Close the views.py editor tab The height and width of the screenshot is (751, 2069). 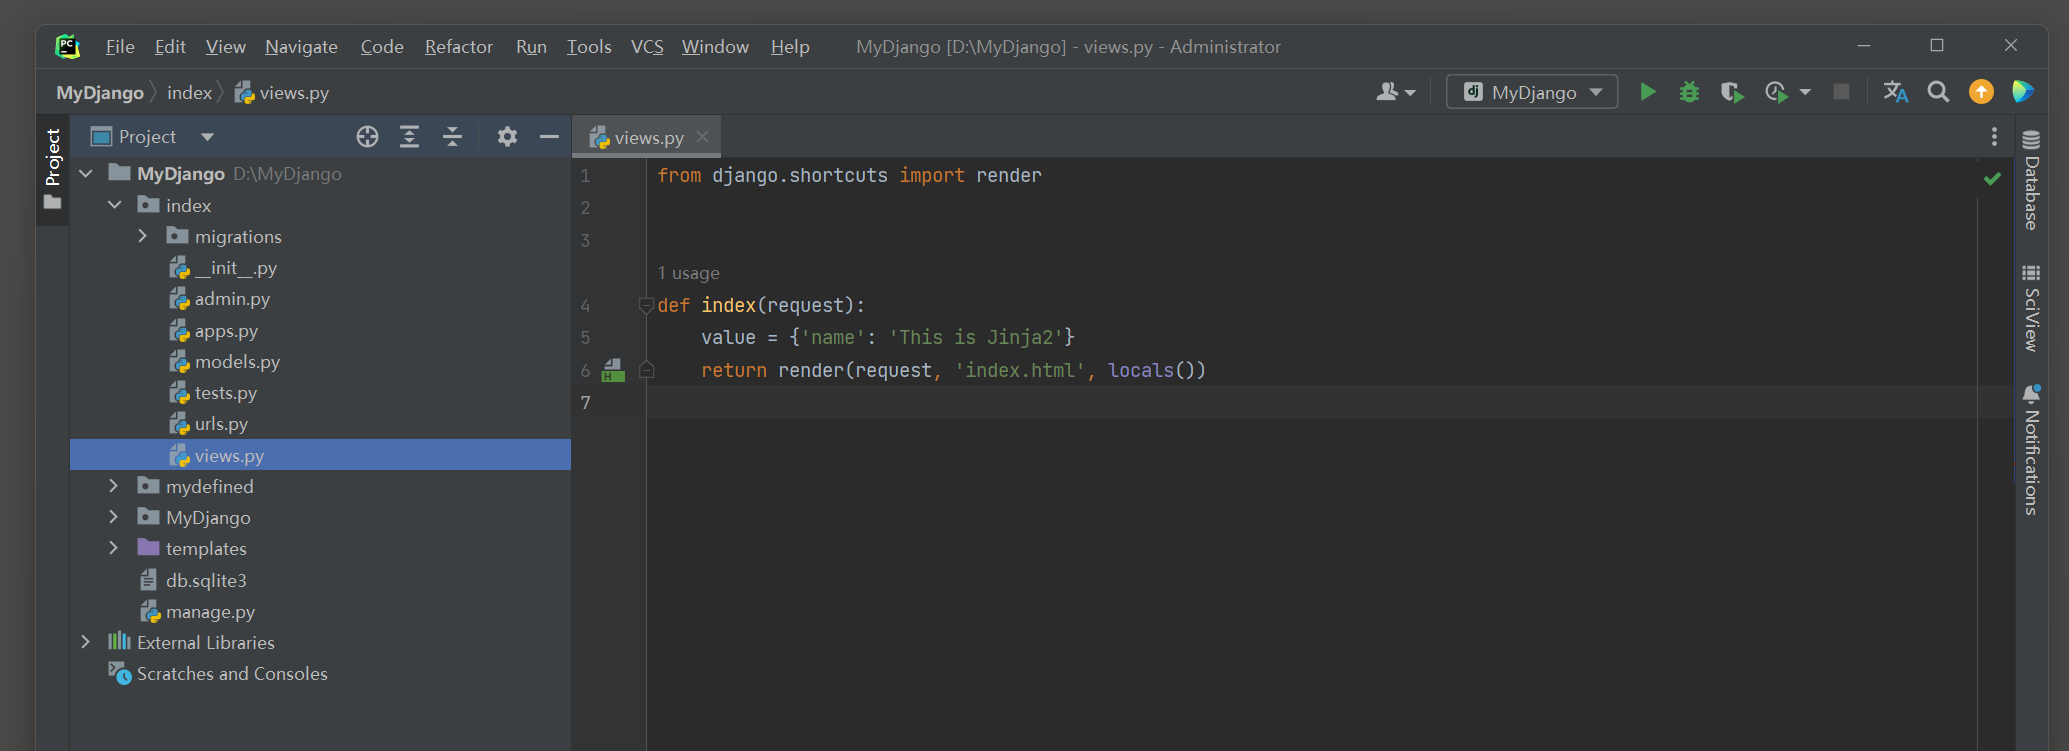(703, 137)
